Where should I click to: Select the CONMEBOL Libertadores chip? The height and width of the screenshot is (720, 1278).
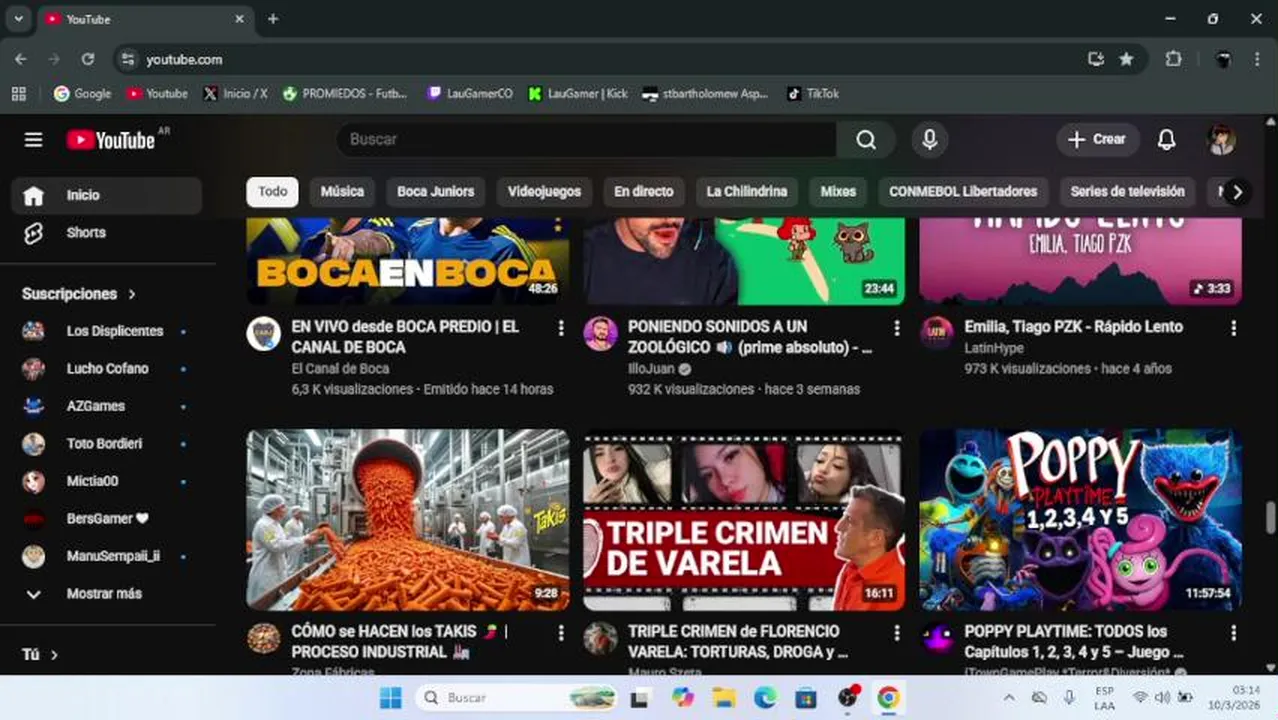click(963, 192)
